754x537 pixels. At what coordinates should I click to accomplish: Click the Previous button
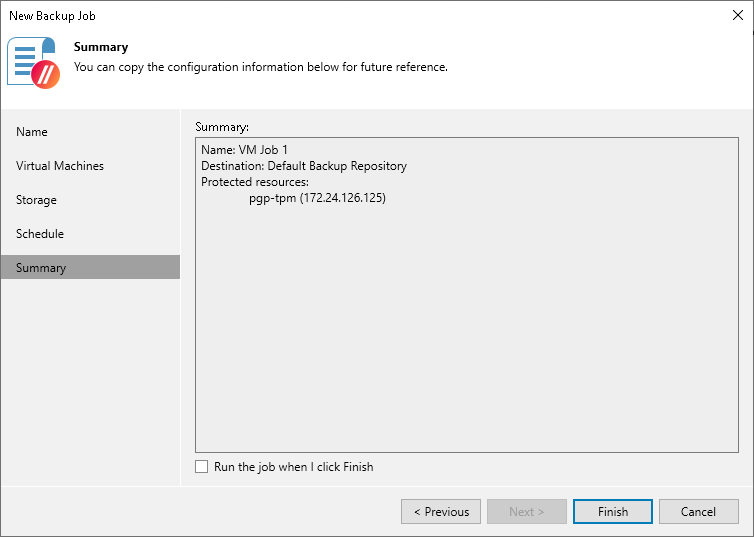(441, 512)
